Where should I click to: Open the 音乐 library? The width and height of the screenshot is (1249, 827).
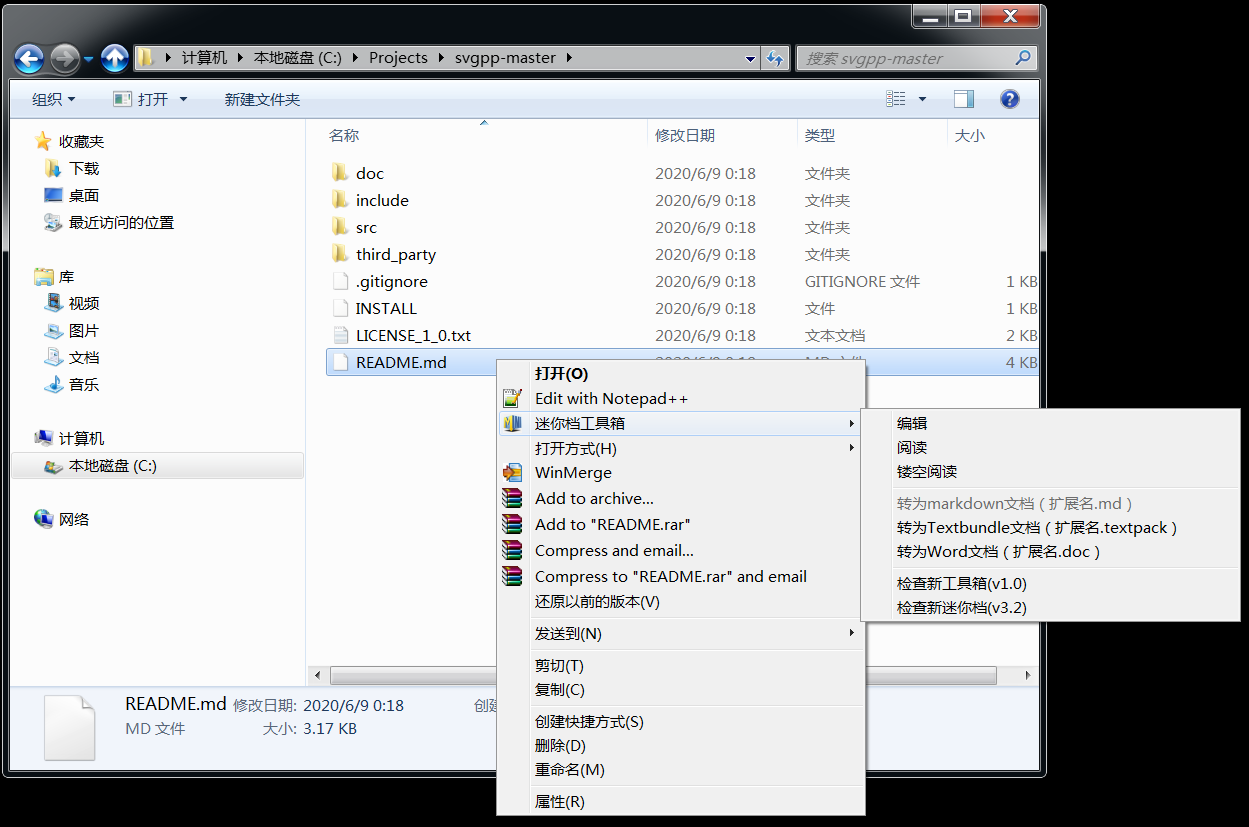click(84, 384)
